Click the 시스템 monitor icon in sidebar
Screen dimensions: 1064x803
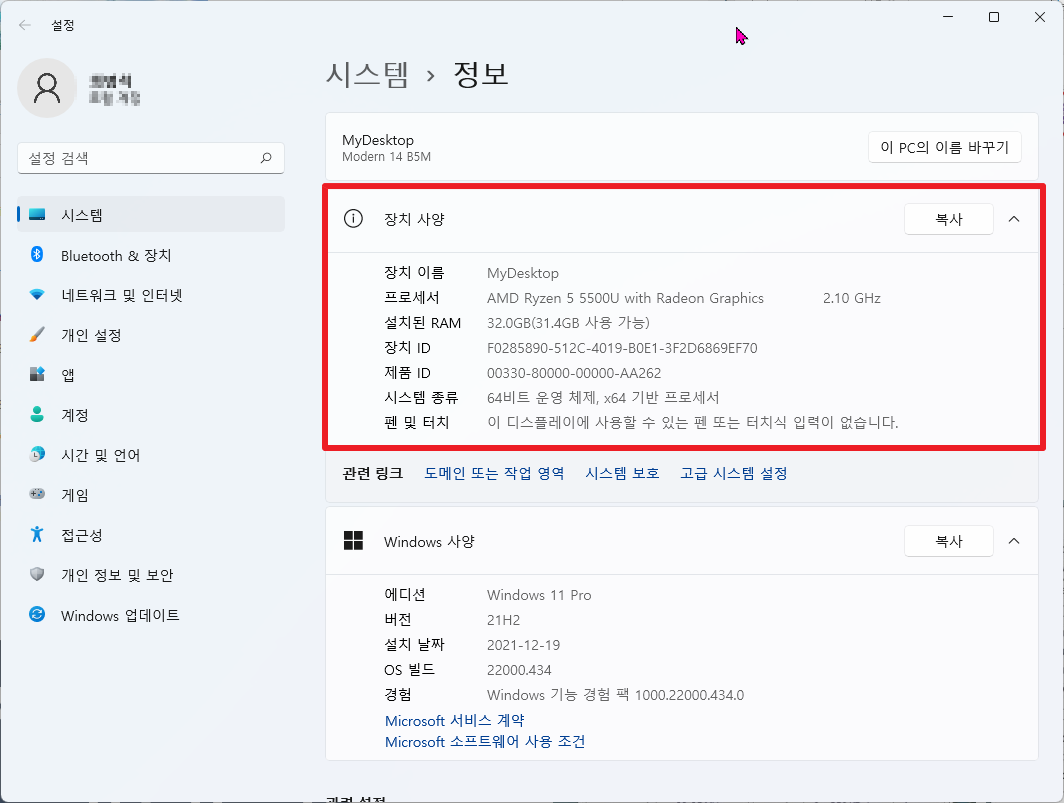click(x=37, y=214)
